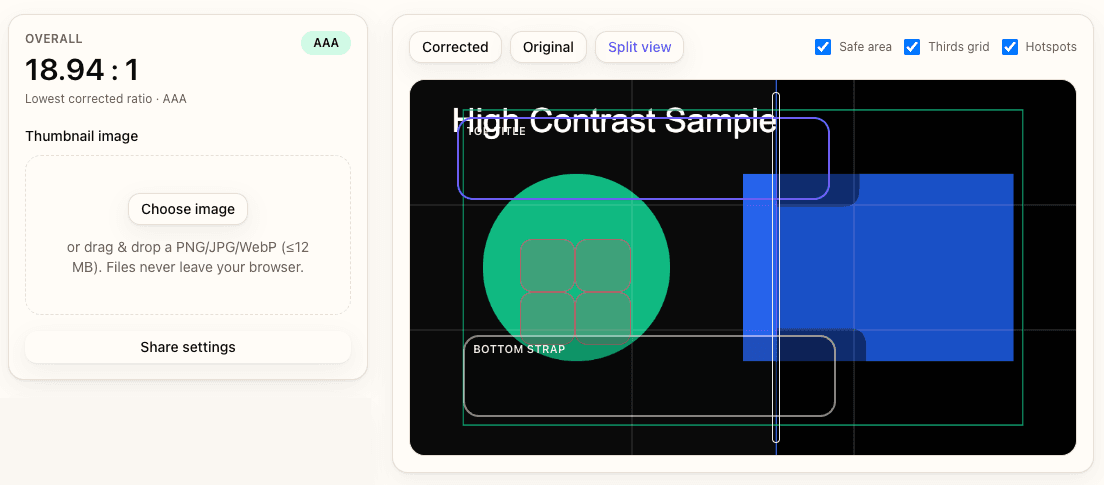Toggle the Thirds grid checkbox
1104x485 pixels.
912,47
